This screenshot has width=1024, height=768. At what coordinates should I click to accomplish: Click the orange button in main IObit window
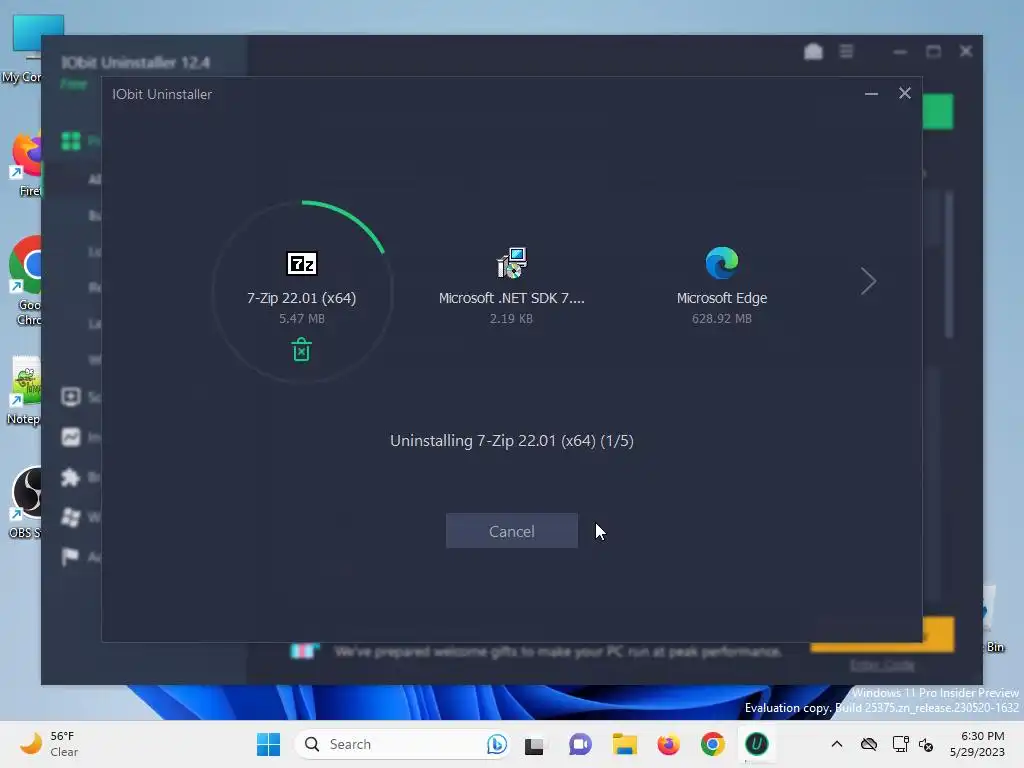click(938, 634)
